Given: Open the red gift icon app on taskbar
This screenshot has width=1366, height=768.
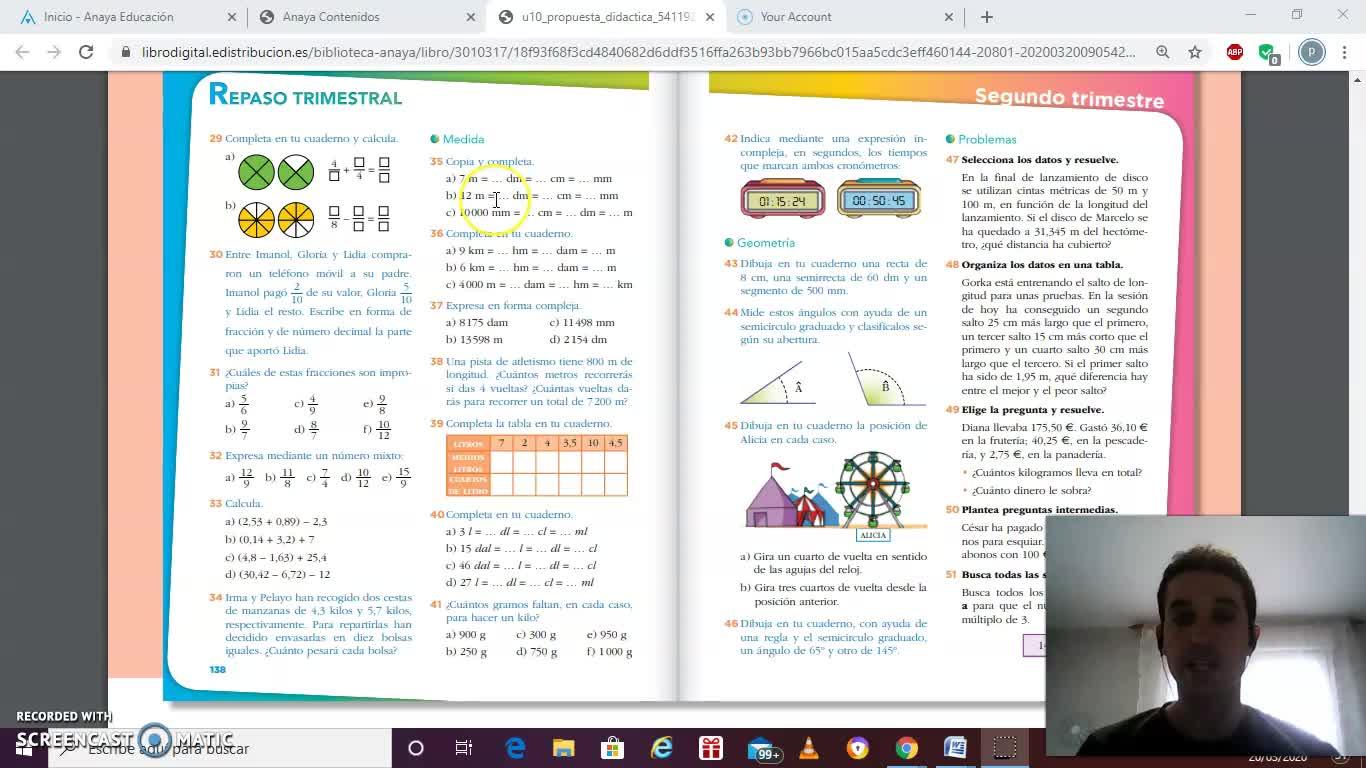Looking at the screenshot, I should tap(711, 748).
